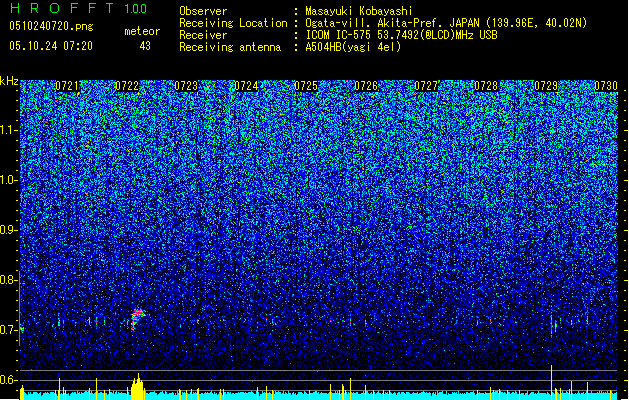Click the 0728 time marker
This screenshot has width=629, height=400.
coord(486,86)
